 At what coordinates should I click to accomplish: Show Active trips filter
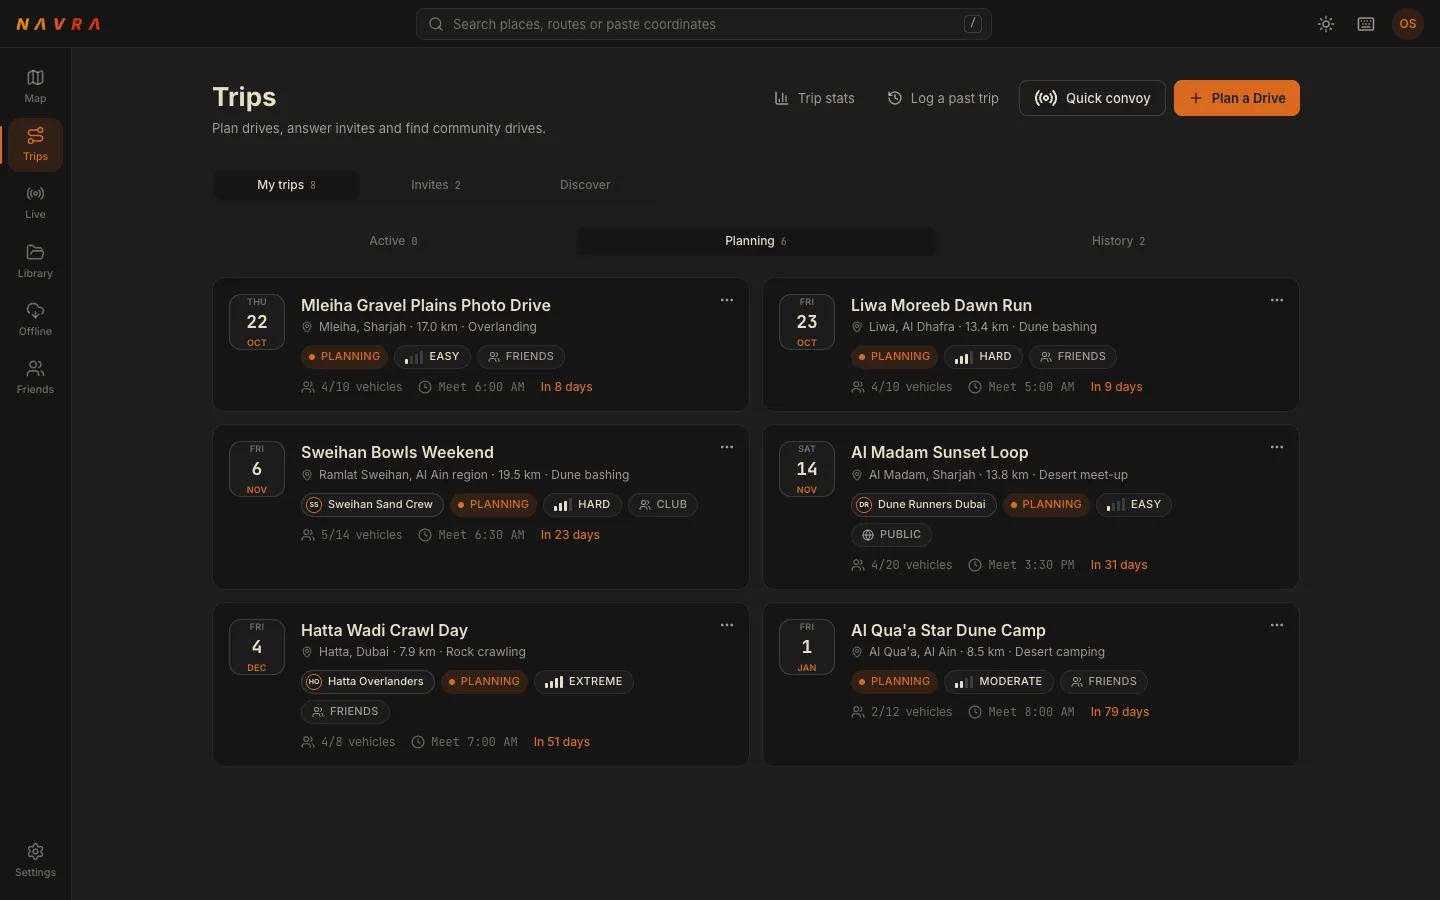pos(394,241)
